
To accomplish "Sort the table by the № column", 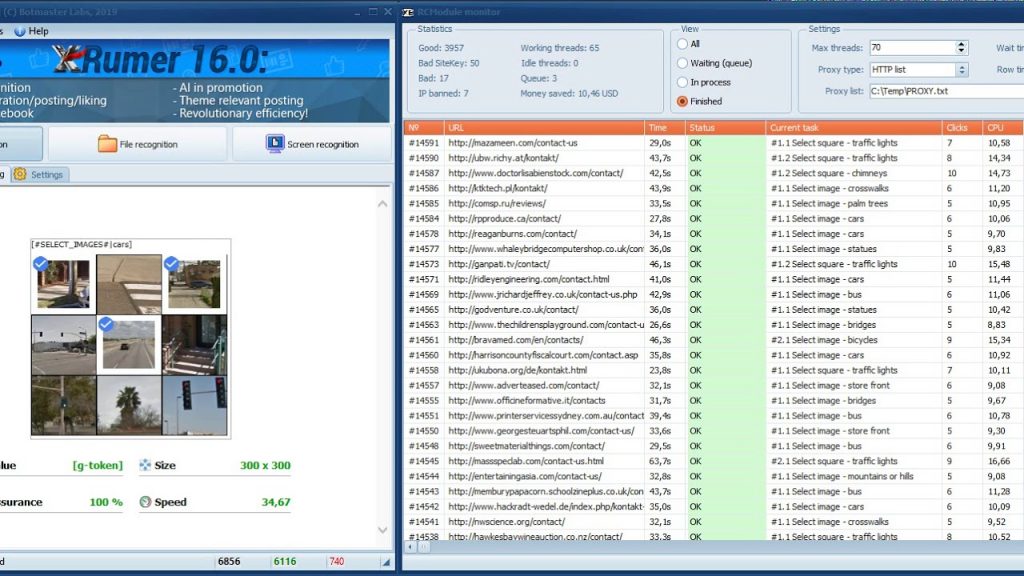I will click(424, 127).
